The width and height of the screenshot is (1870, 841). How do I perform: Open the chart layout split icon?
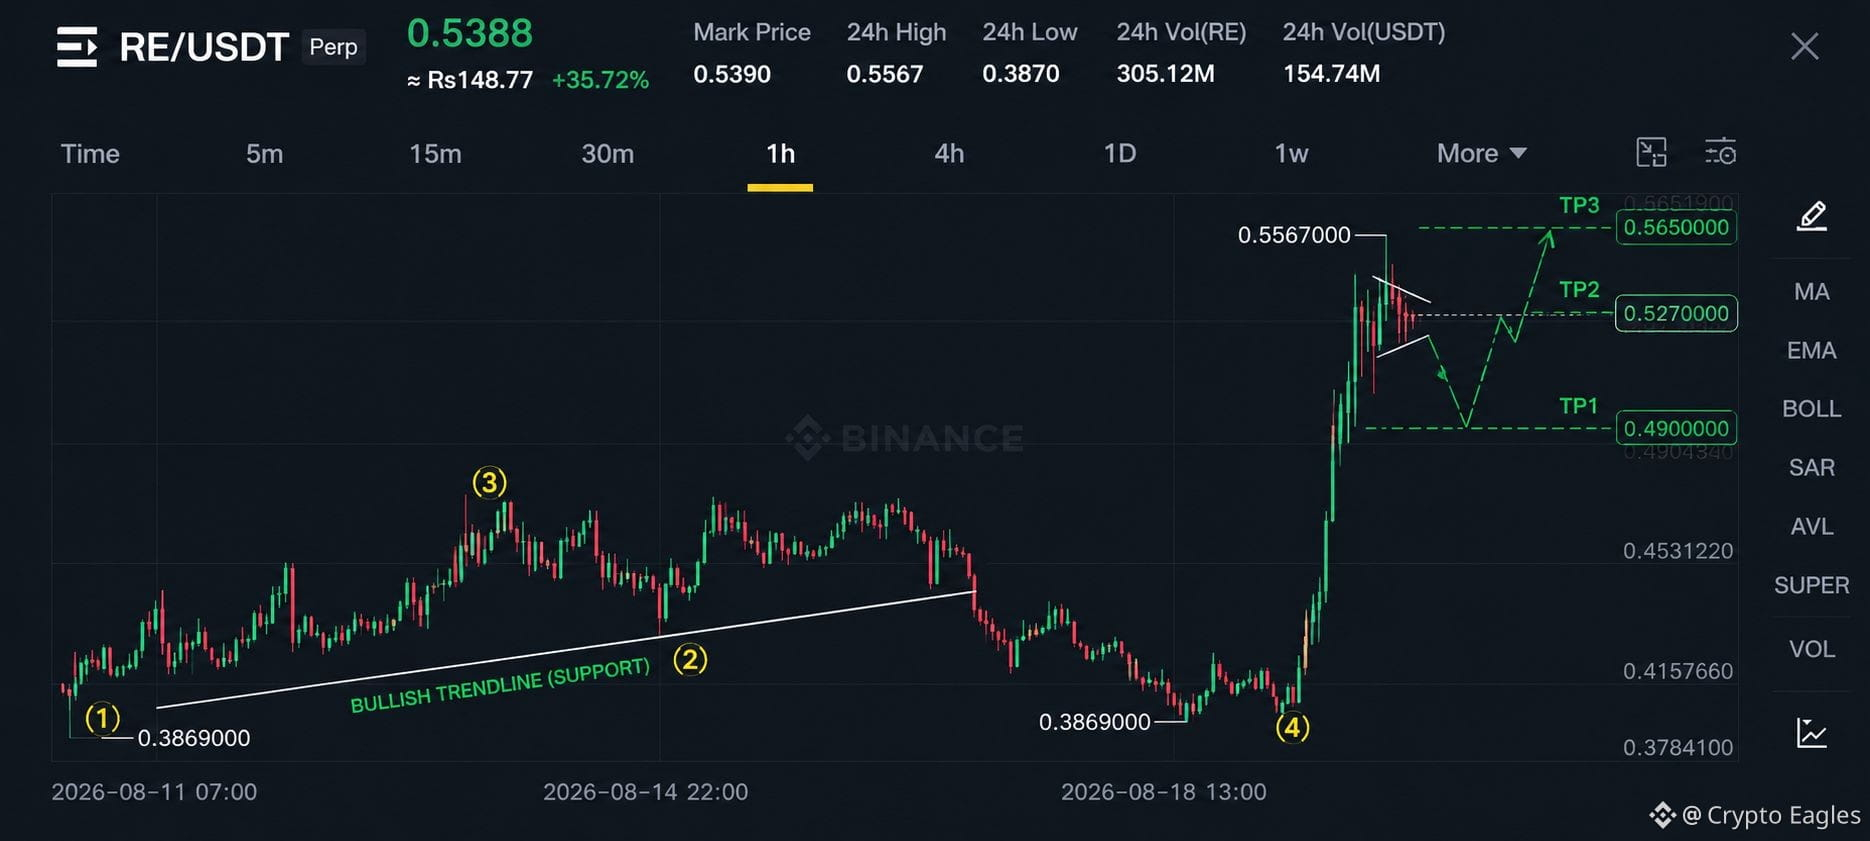(x=1651, y=153)
